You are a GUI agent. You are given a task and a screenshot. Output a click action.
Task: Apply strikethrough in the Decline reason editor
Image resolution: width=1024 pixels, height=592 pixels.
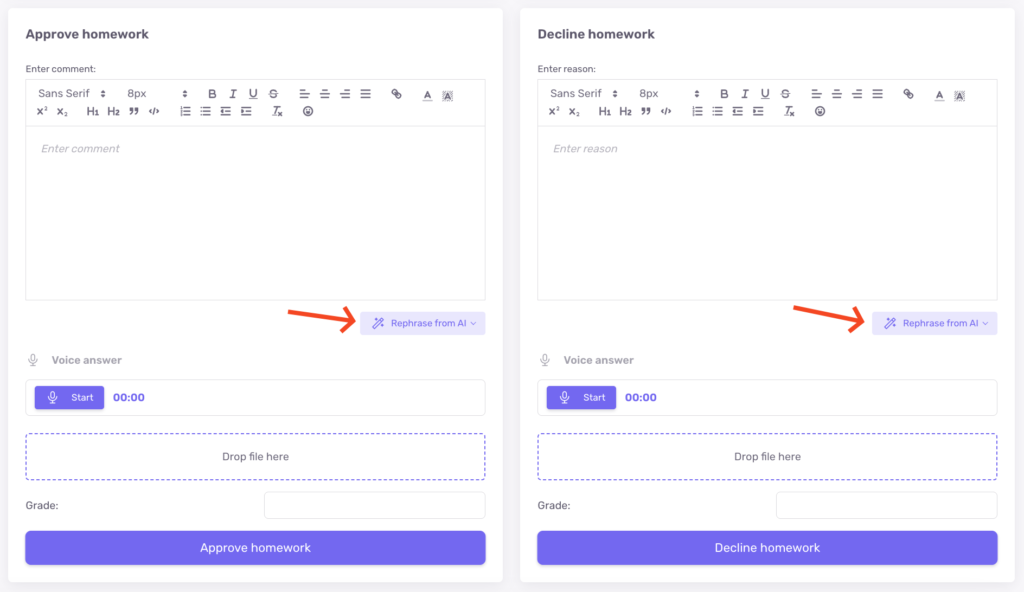coord(785,94)
